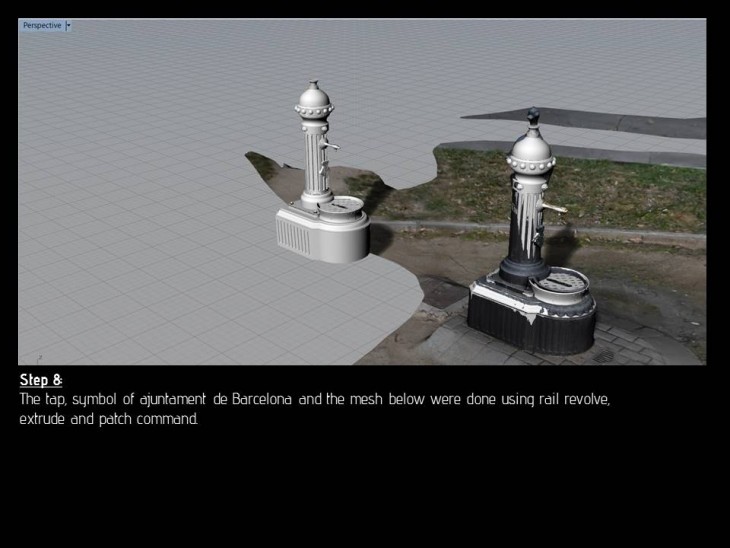Select the grass area of the scan mesh
This screenshot has height=548, width=730.
click(x=620, y=195)
